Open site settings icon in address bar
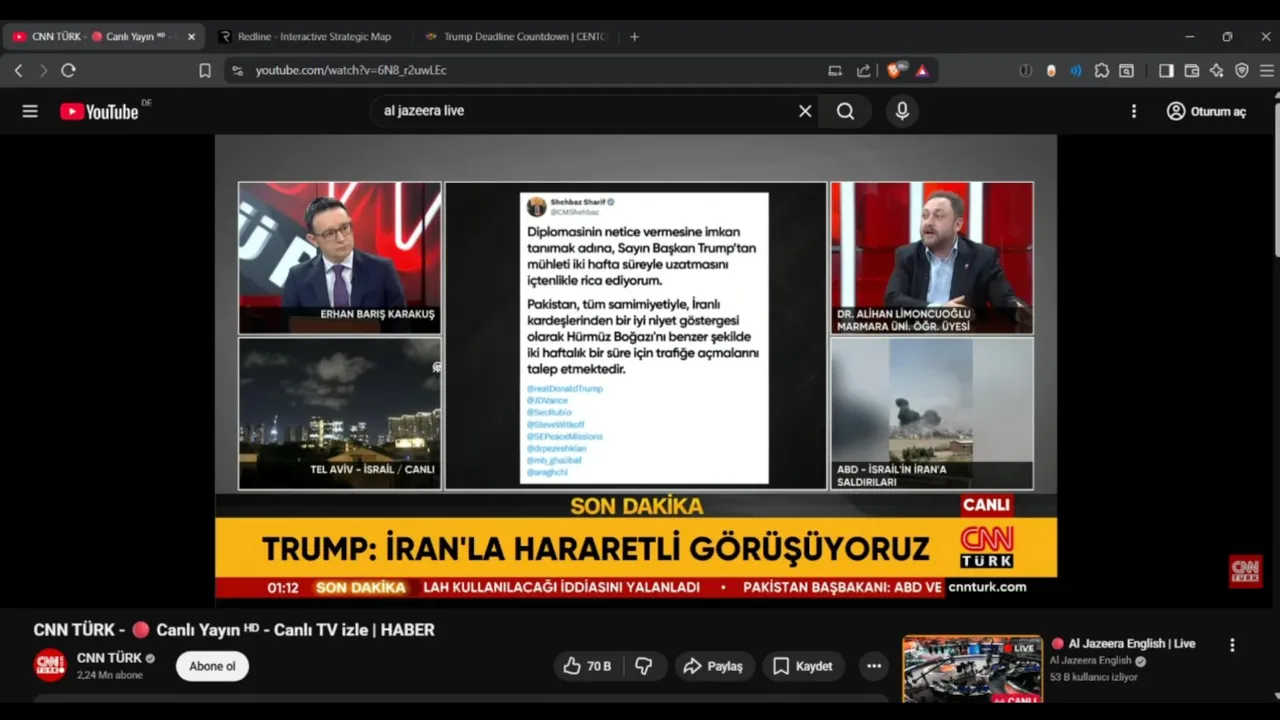The height and width of the screenshot is (720, 1280). click(x=237, y=71)
